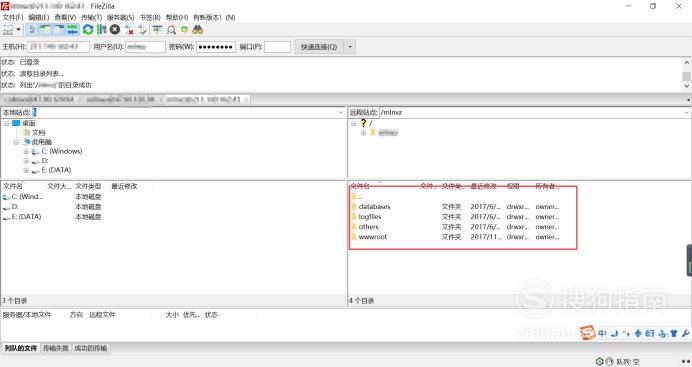692x367 pixels.
Task: Click the Sogou 中 language mode icon
Action: pyautogui.click(x=602, y=333)
